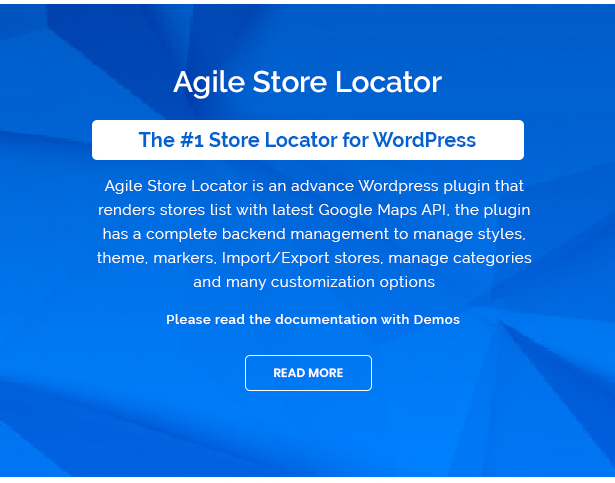Viewport: 615px width, 483px height.
Task: Click the READ MORE button
Action: pyautogui.click(x=308, y=373)
